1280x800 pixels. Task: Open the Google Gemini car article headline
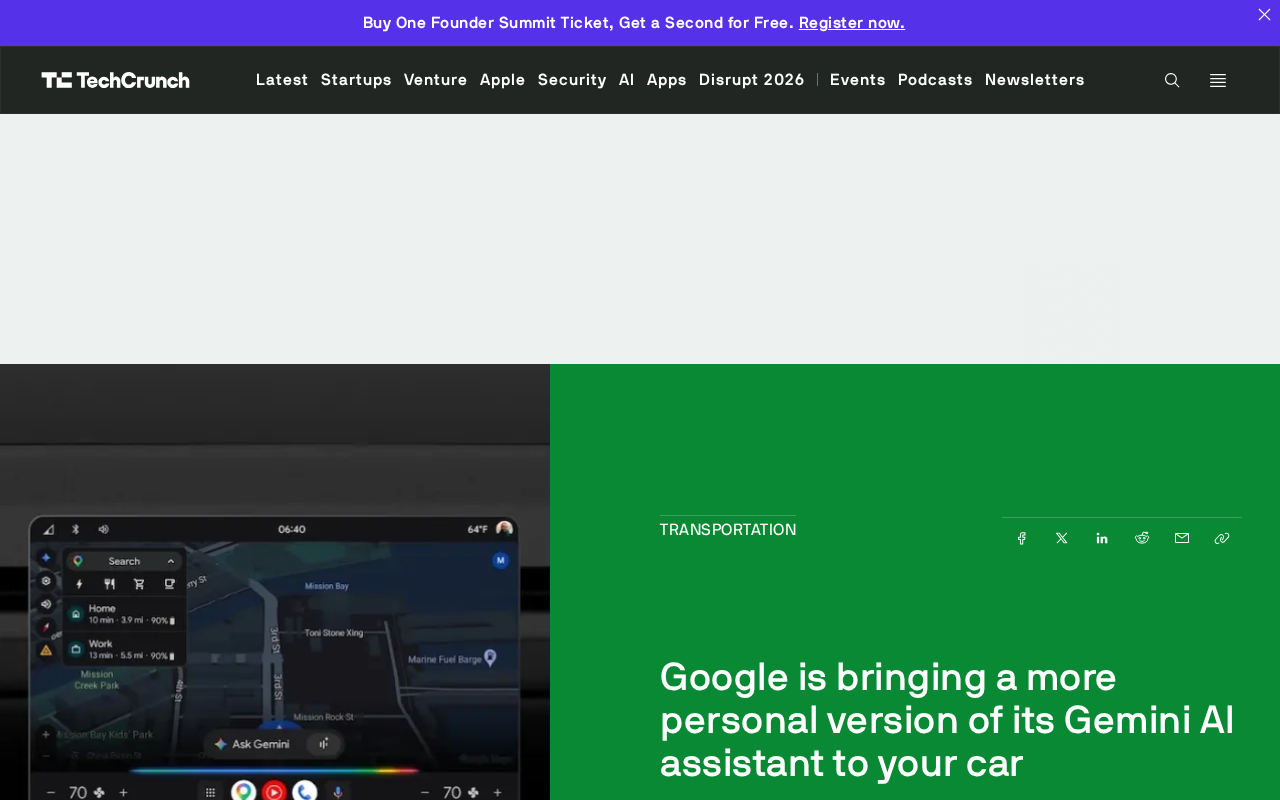coord(947,720)
